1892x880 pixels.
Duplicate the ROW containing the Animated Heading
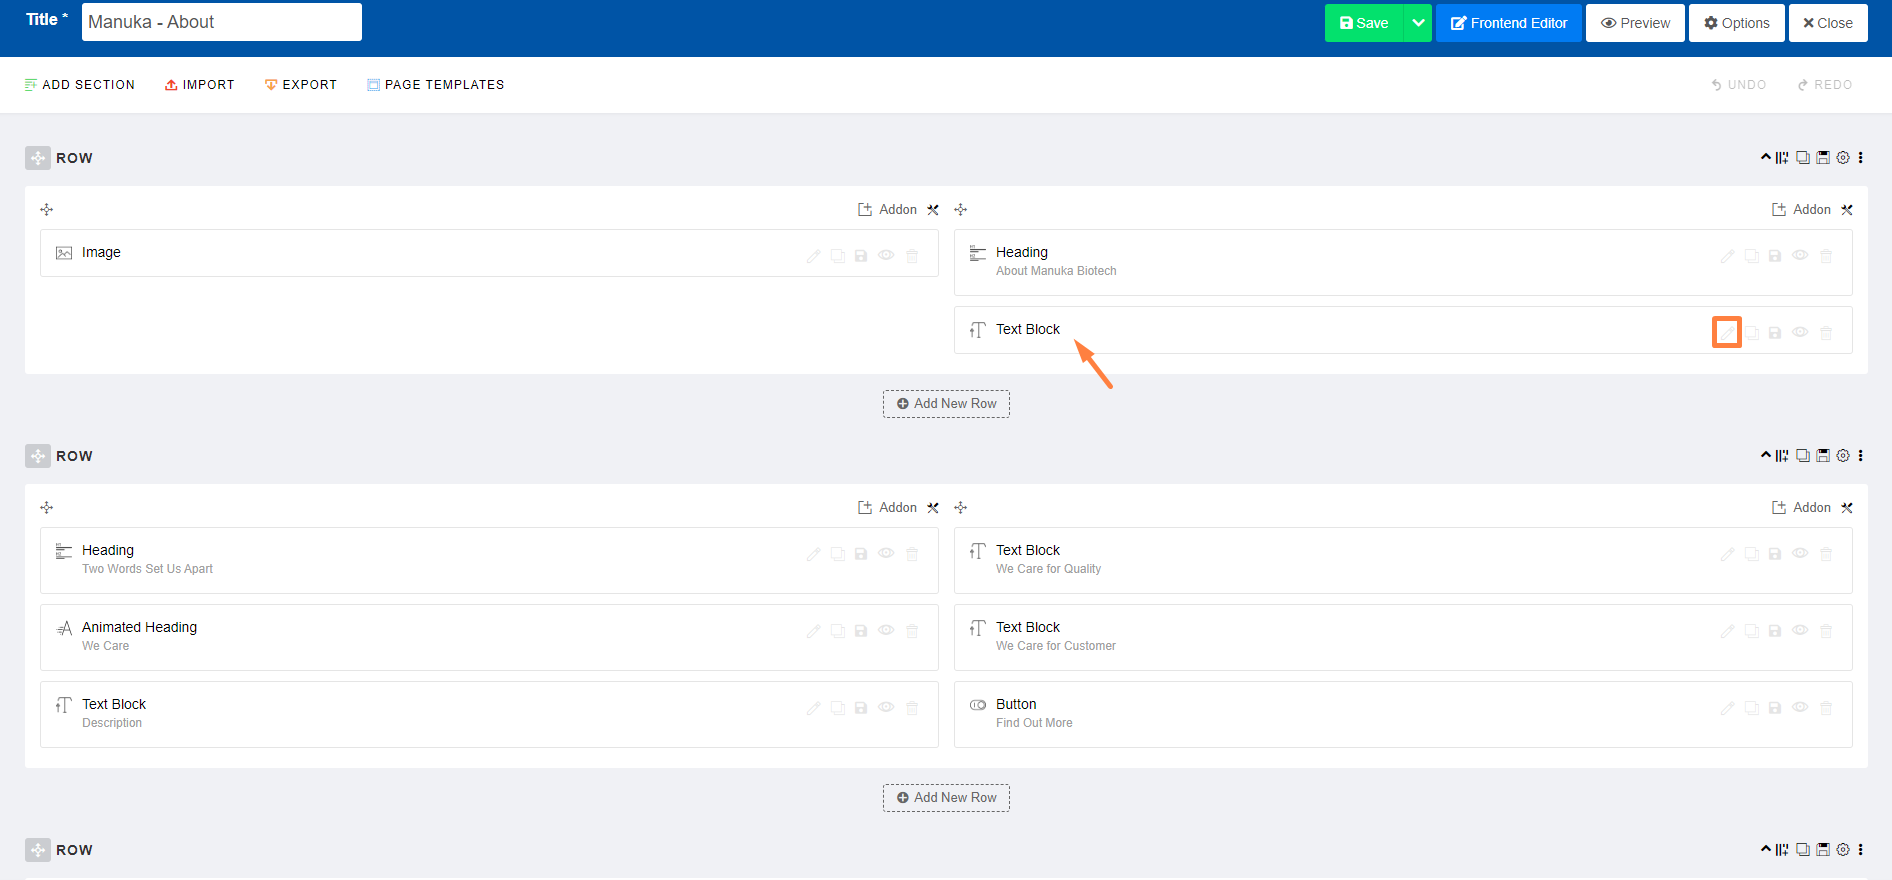click(x=1803, y=456)
